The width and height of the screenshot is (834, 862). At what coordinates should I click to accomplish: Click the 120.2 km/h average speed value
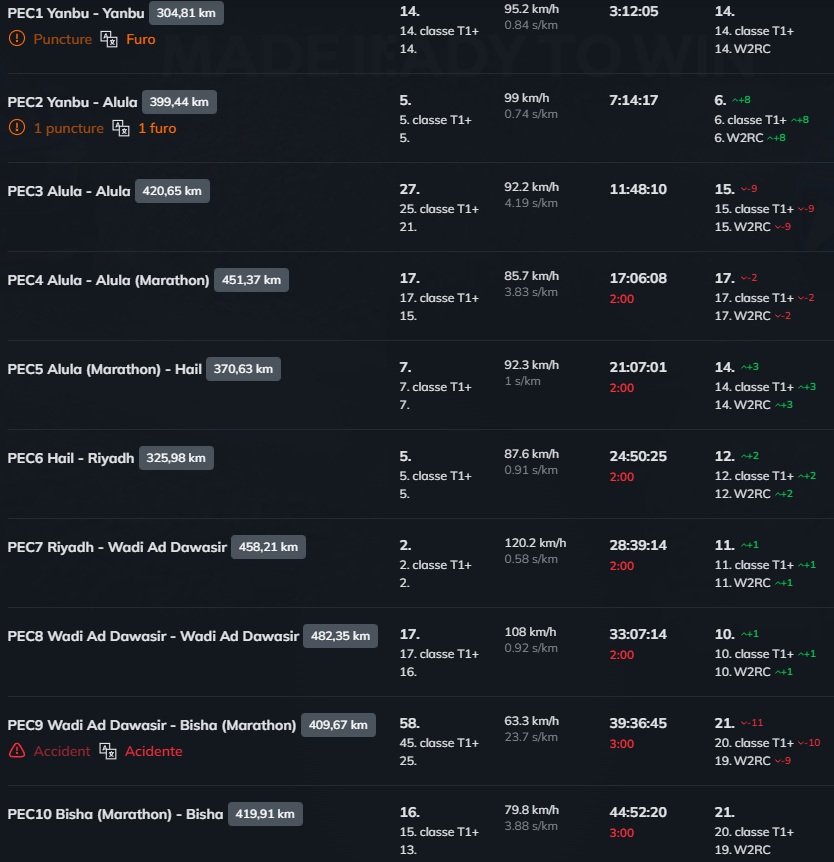point(535,543)
